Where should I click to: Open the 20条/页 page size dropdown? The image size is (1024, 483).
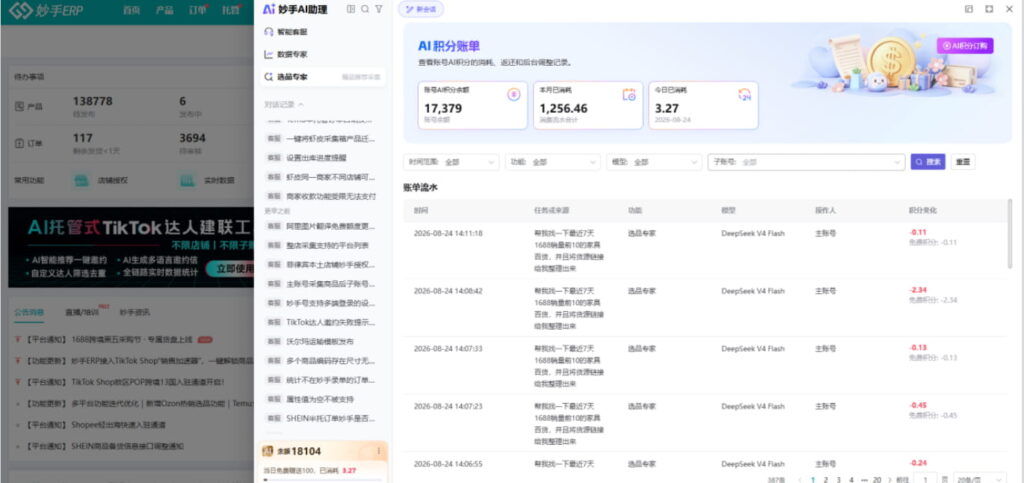click(x=980, y=480)
